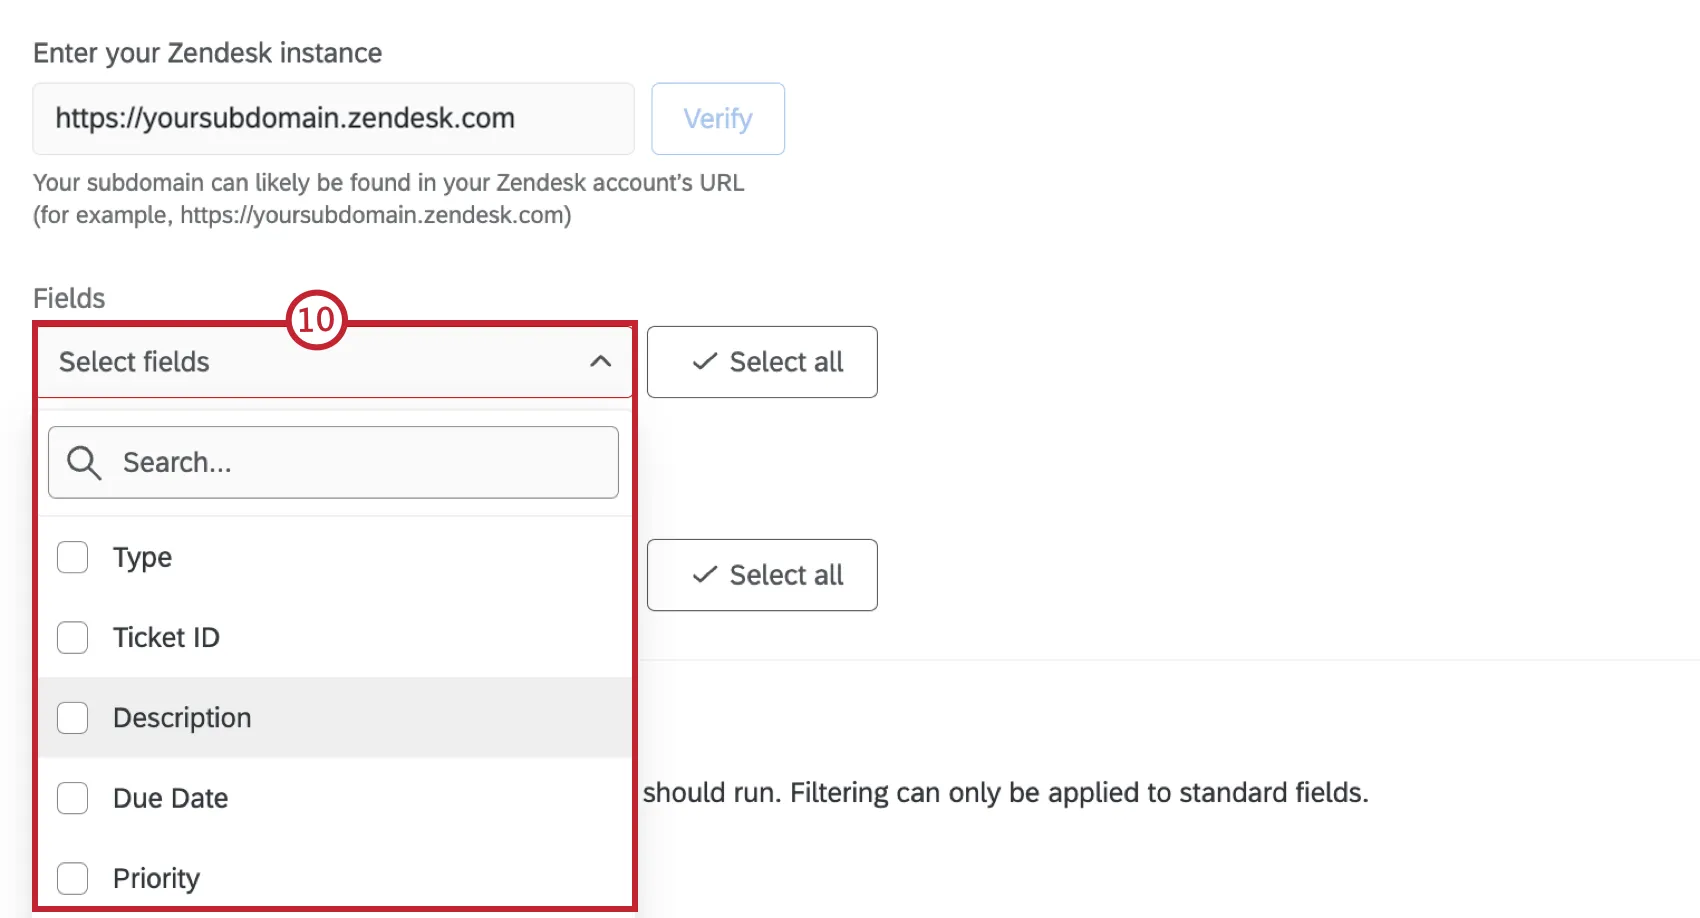
Task: Check the Priority checkbox
Action: [x=72, y=877]
